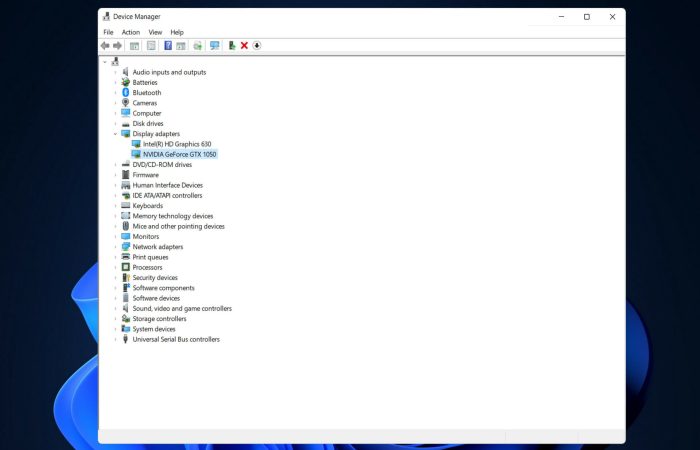Collapse the Display adapters category
The image size is (700, 450).
point(115,133)
